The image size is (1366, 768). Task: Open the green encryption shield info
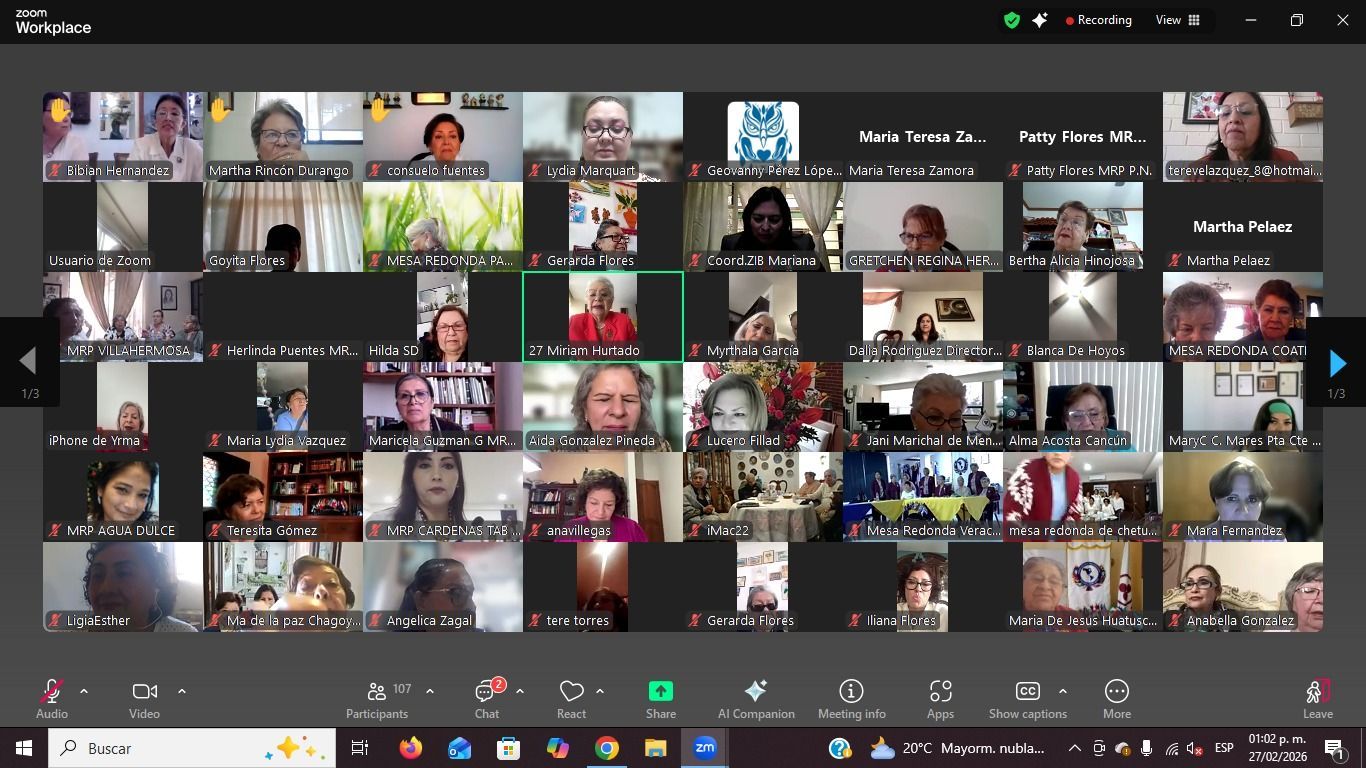(1012, 20)
